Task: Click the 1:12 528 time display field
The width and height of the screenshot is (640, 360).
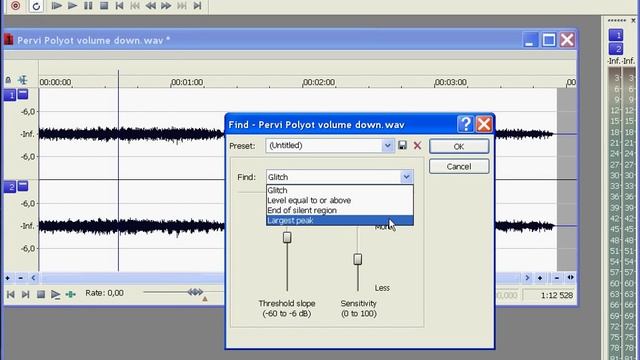Action: pos(550,295)
